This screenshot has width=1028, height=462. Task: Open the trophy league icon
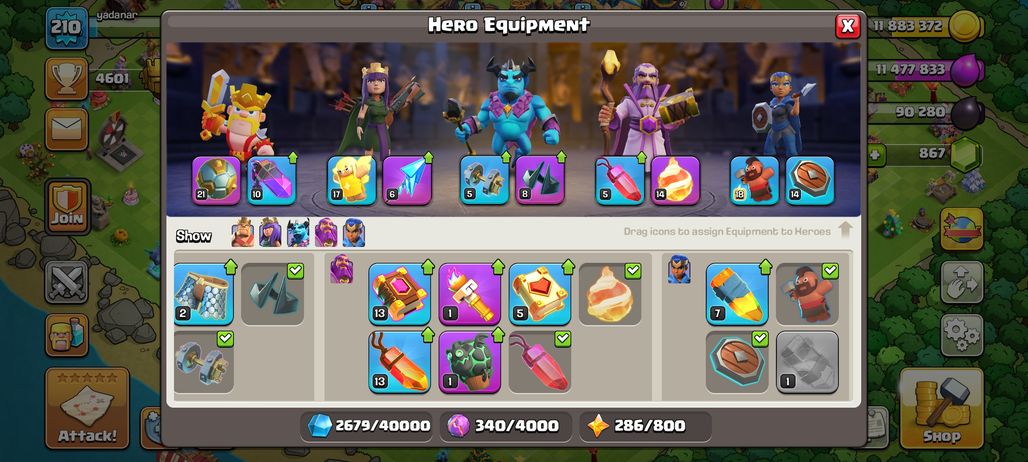coord(67,79)
